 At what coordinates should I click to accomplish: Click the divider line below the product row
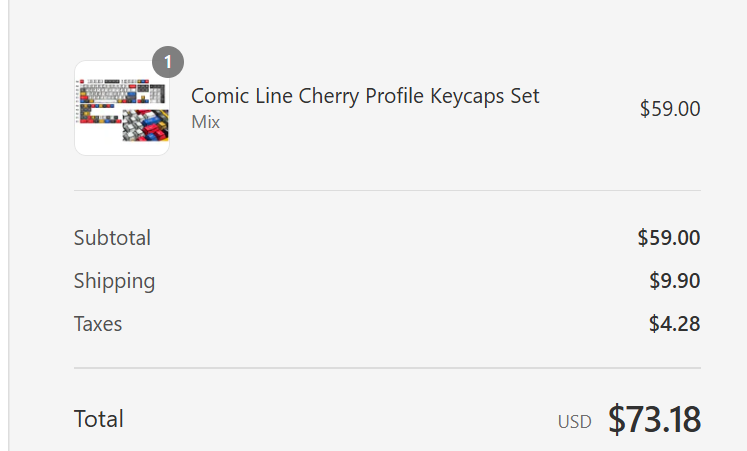(x=387, y=190)
